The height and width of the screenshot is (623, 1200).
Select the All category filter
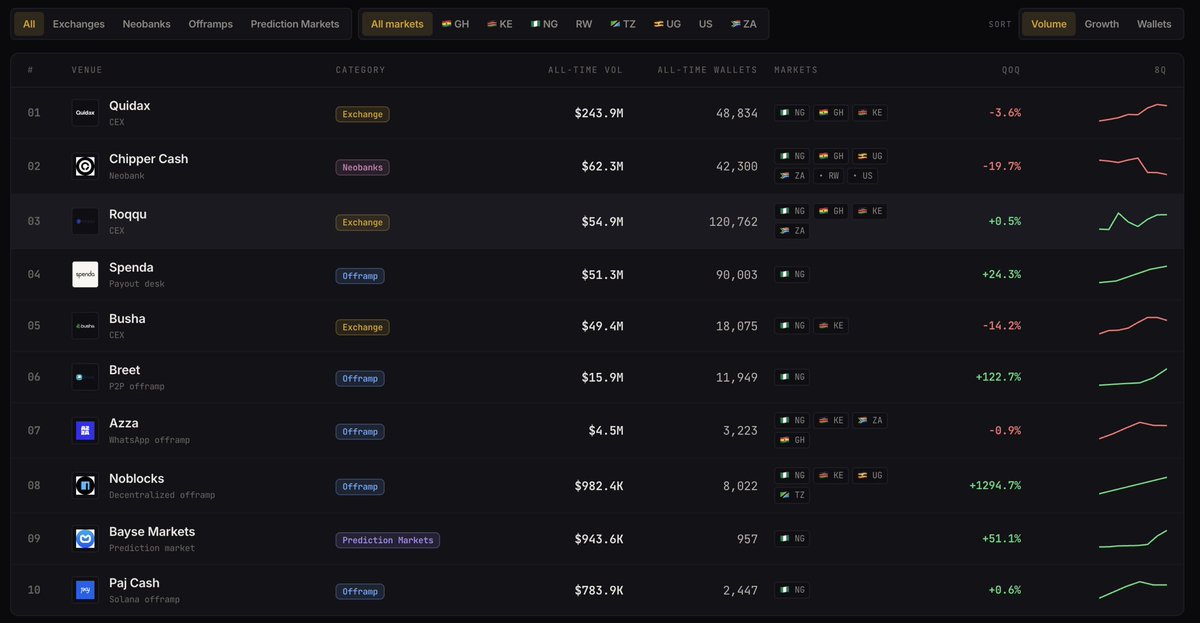[x=29, y=24]
